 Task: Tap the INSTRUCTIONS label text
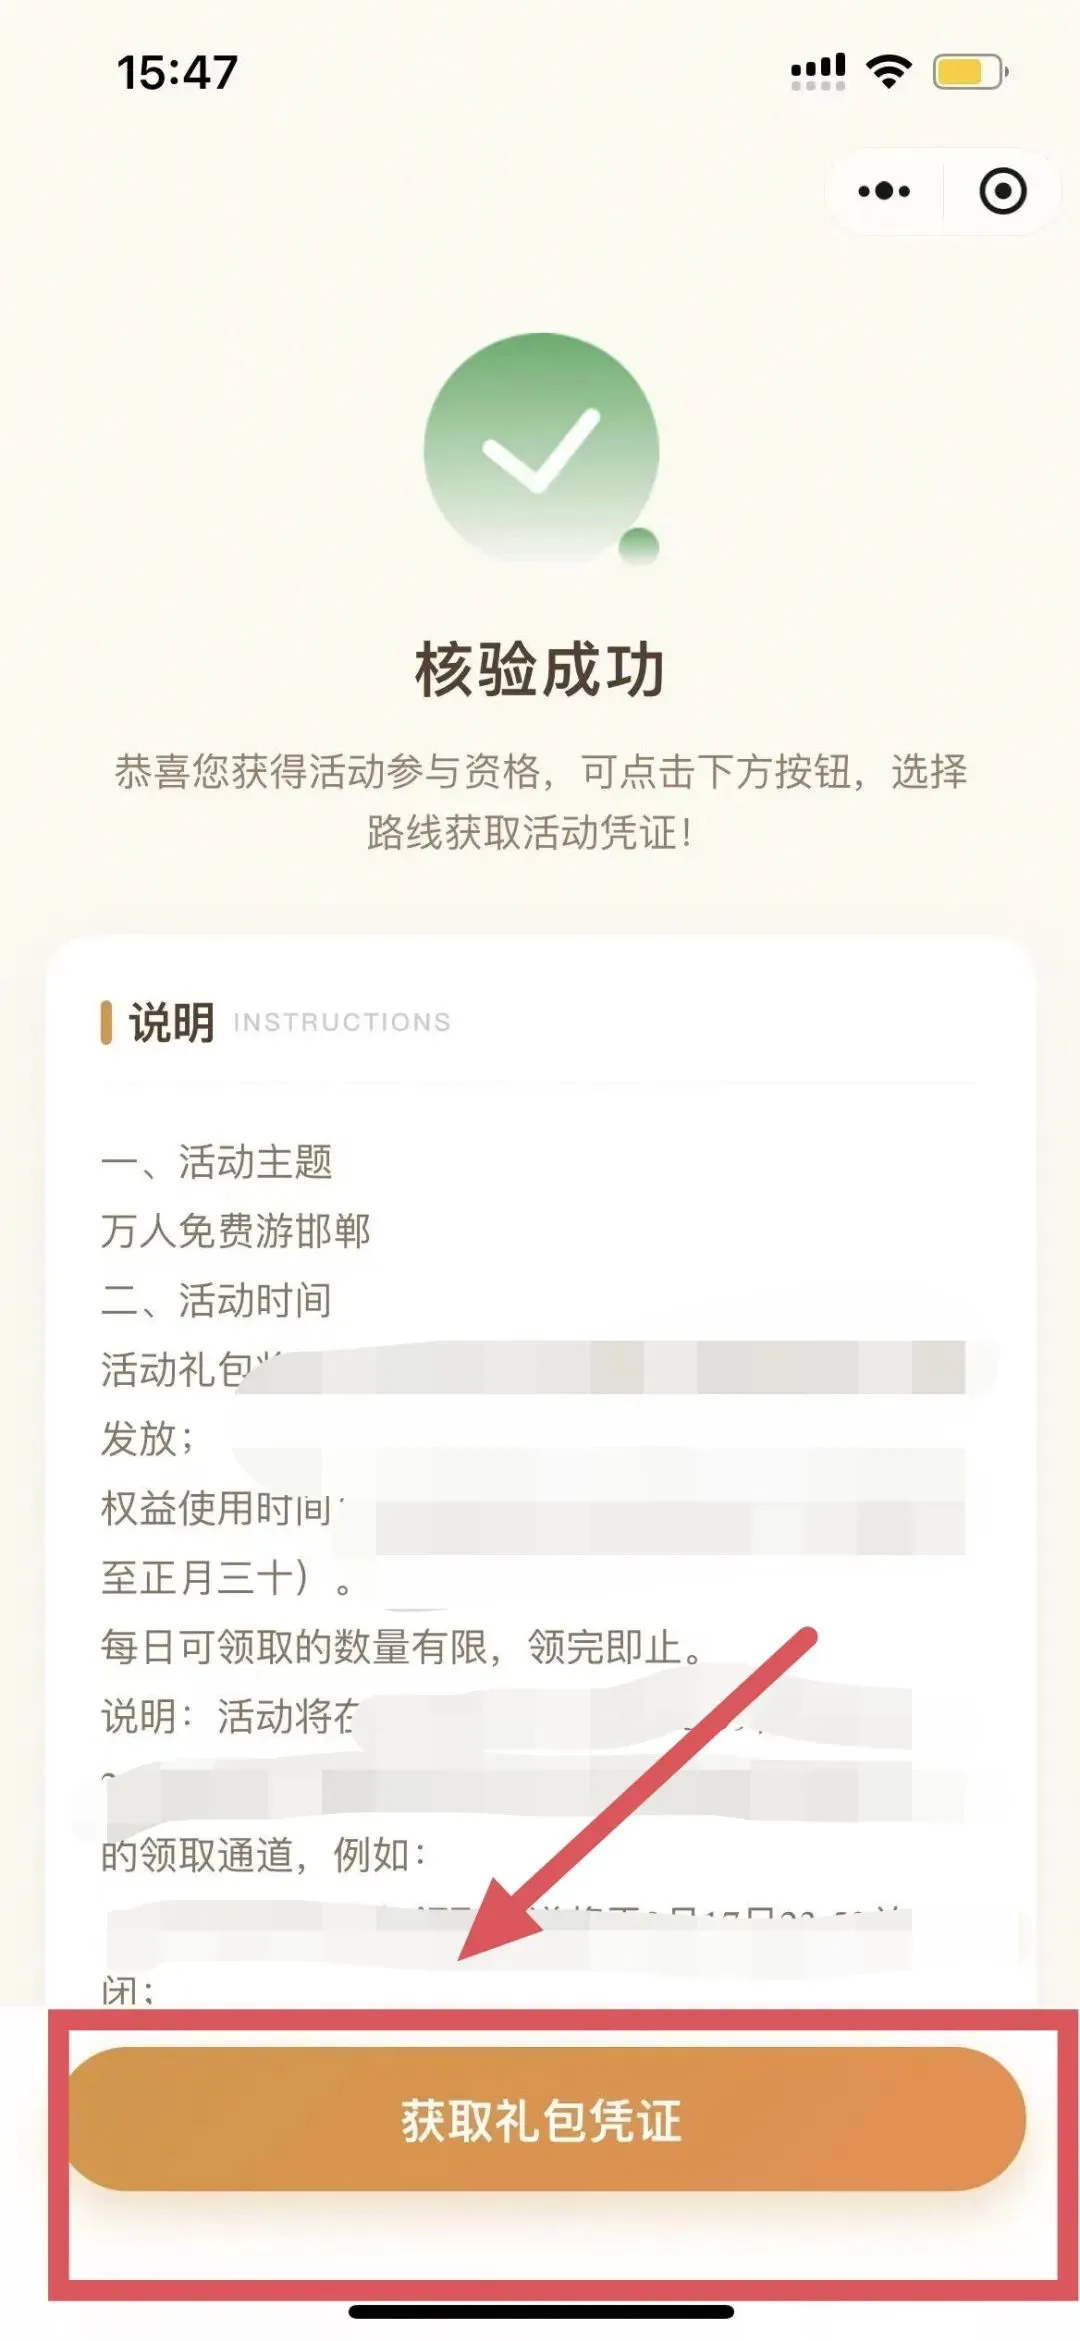(342, 1022)
